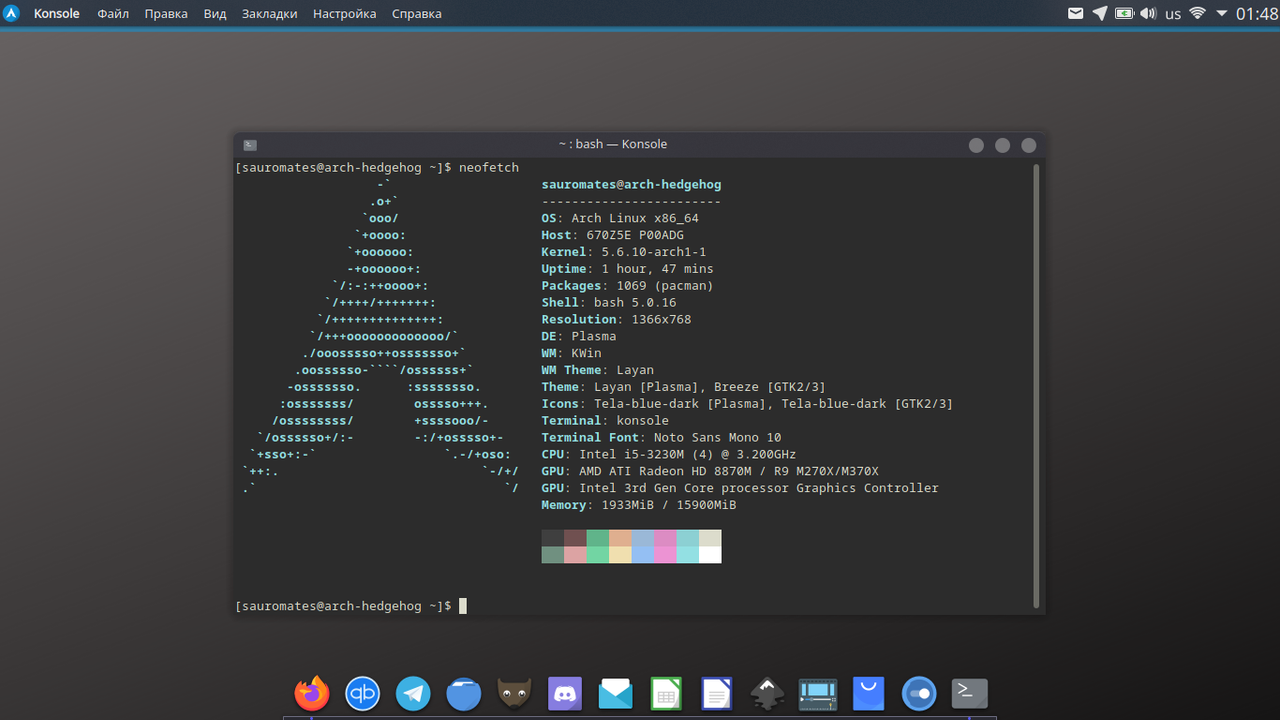Click the 'CPU: Intel i5-3230M' line

click(x=669, y=454)
